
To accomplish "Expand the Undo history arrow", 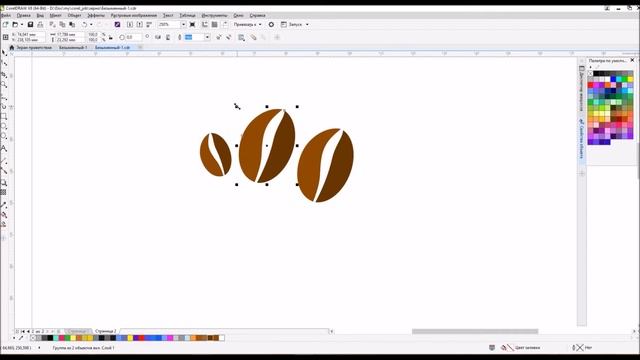I will pos(91,24).
